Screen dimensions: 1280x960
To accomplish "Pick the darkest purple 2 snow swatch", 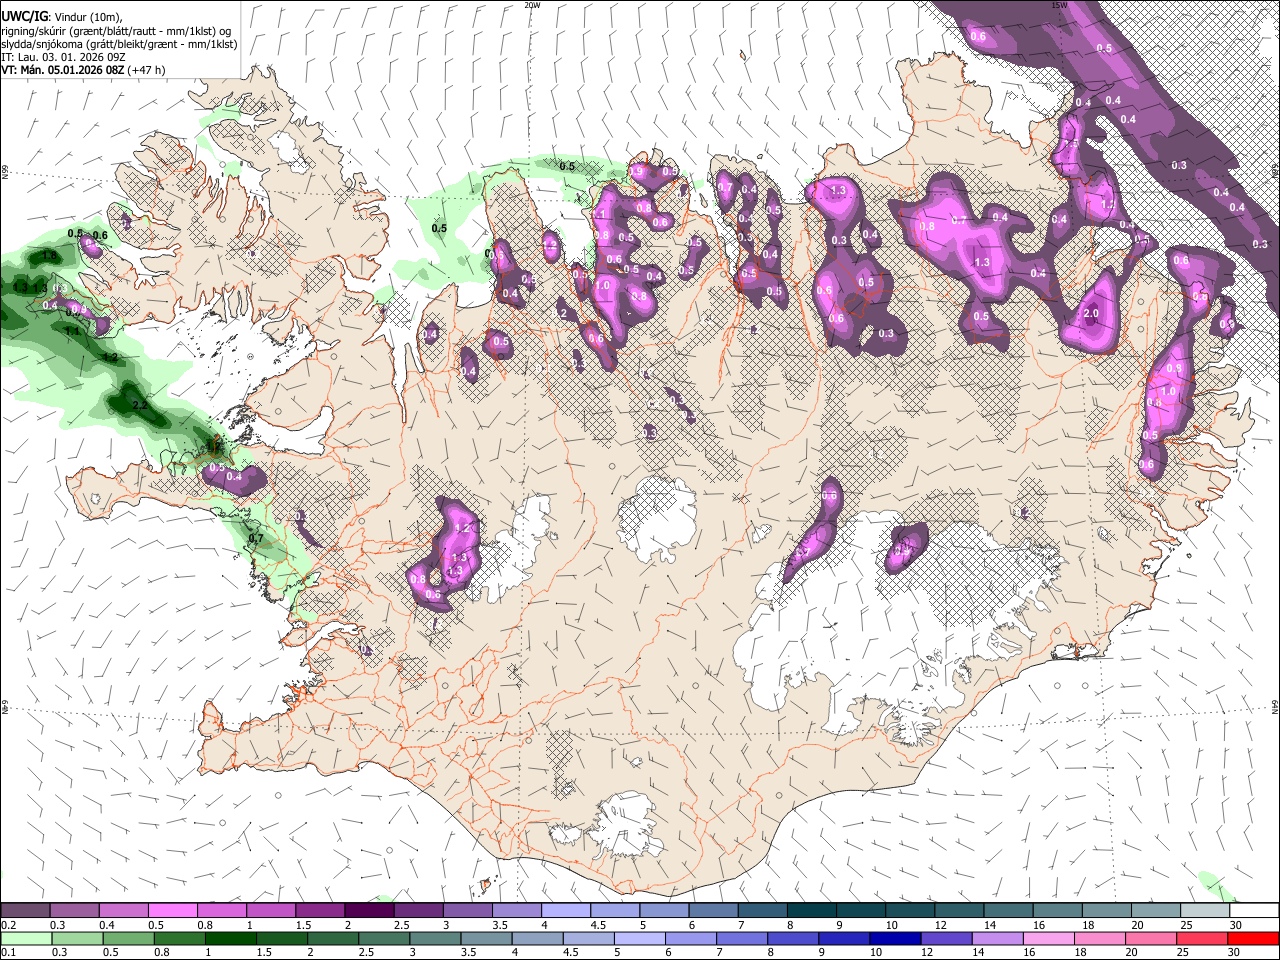I will click(369, 911).
